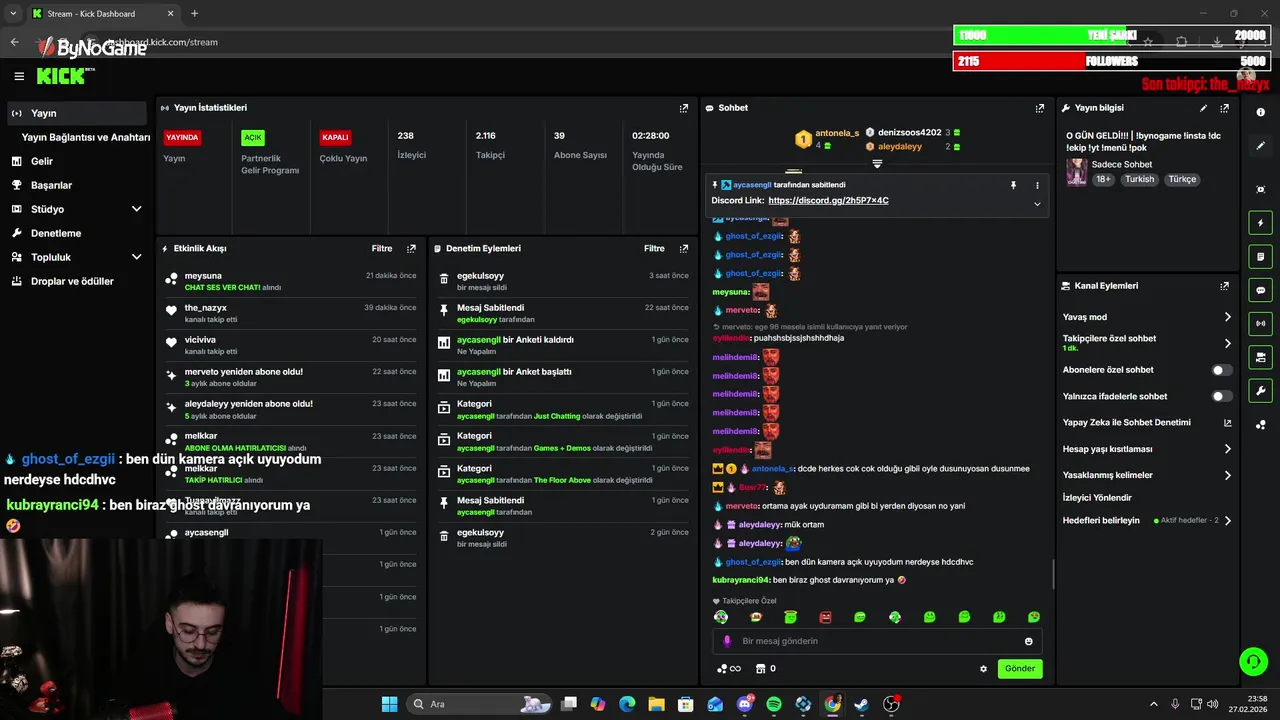Open Hedefleri belirleyin goals settings
Image resolution: width=1280 pixels, height=720 pixels.
[1146, 520]
